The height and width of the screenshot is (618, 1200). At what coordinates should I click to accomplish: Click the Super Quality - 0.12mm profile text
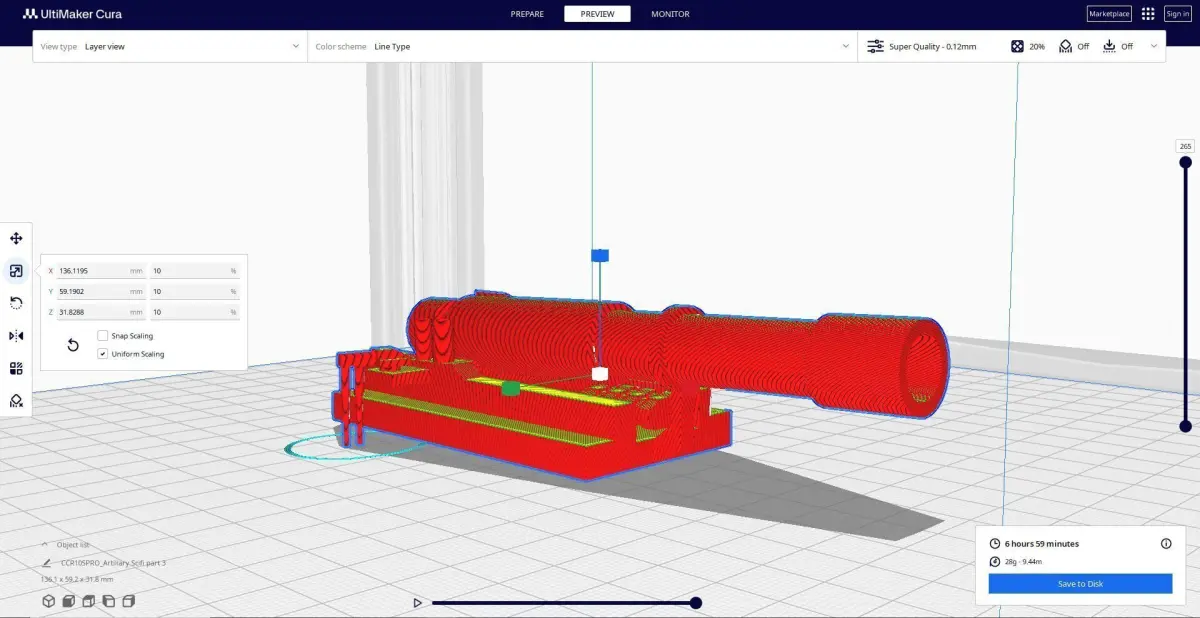(933, 46)
